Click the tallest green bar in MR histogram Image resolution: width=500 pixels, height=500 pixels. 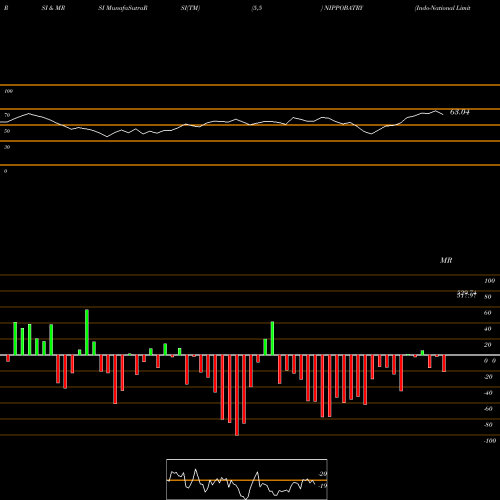point(87,332)
